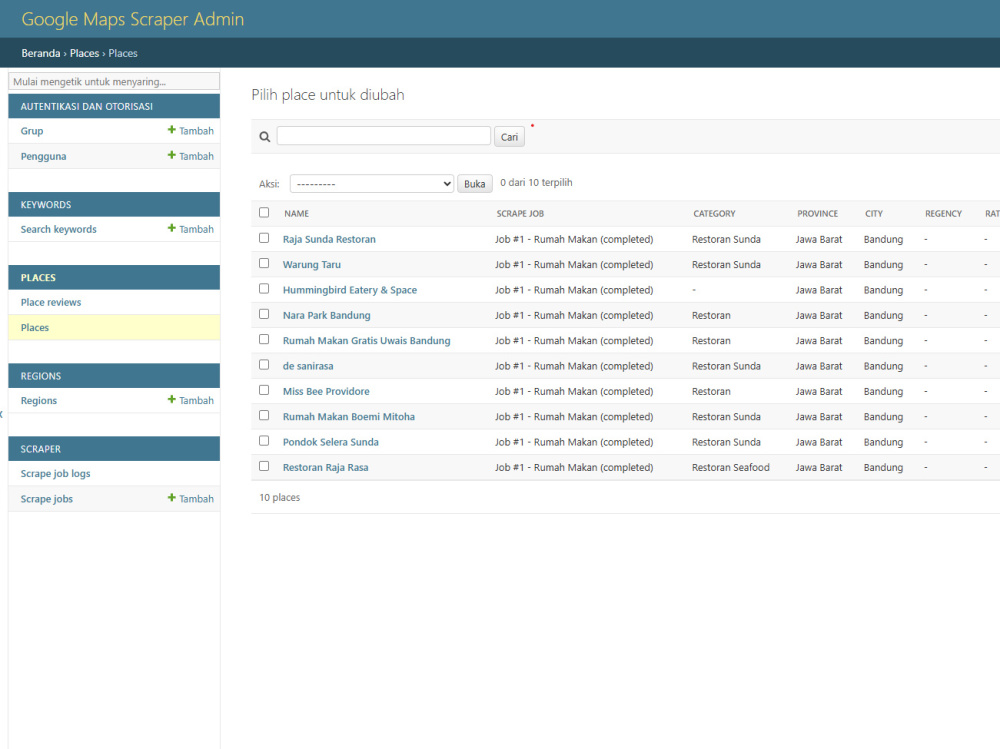This screenshot has height=749, width=1000.
Task: Click the magnifying glass search icon
Action: pos(265,137)
